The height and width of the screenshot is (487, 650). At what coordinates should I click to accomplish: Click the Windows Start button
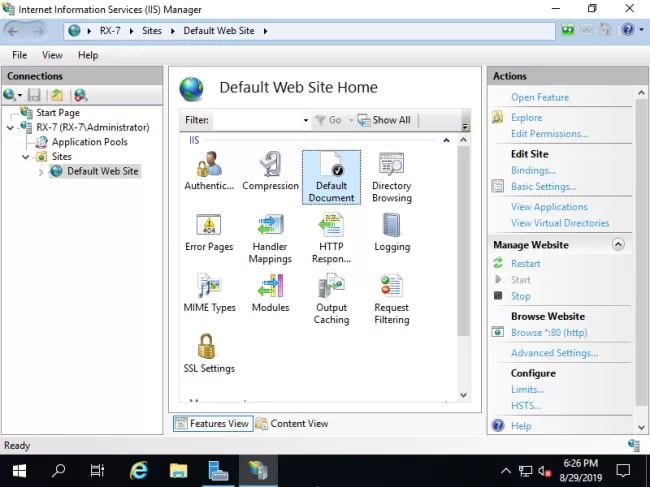[19, 471]
